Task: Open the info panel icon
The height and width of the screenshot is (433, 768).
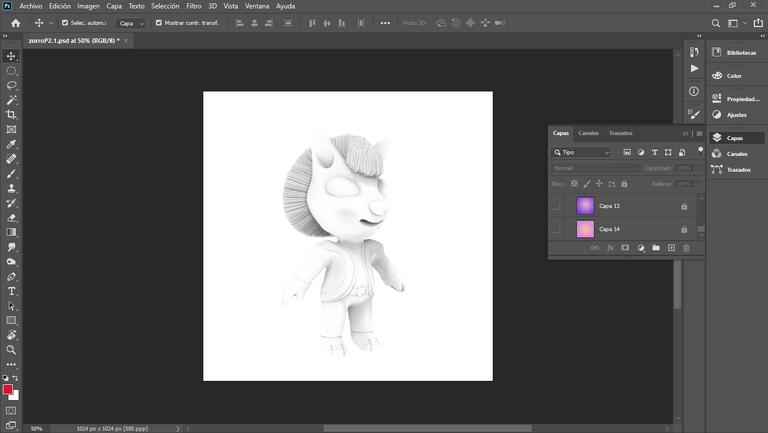Action: tap(694, 91)
